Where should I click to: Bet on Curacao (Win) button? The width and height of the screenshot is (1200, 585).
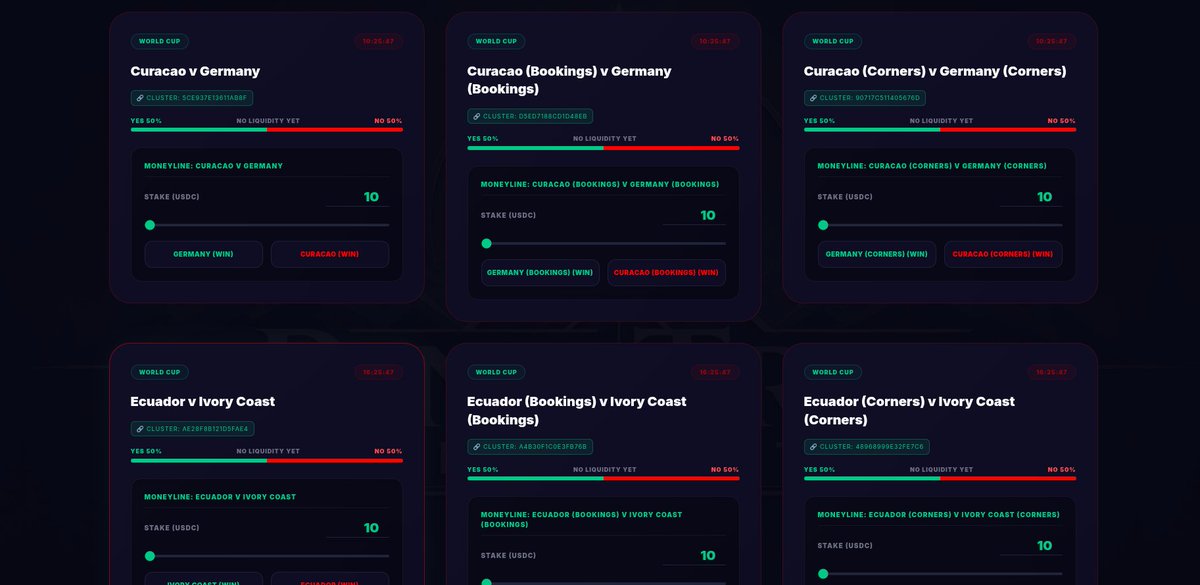click(330, 254)
